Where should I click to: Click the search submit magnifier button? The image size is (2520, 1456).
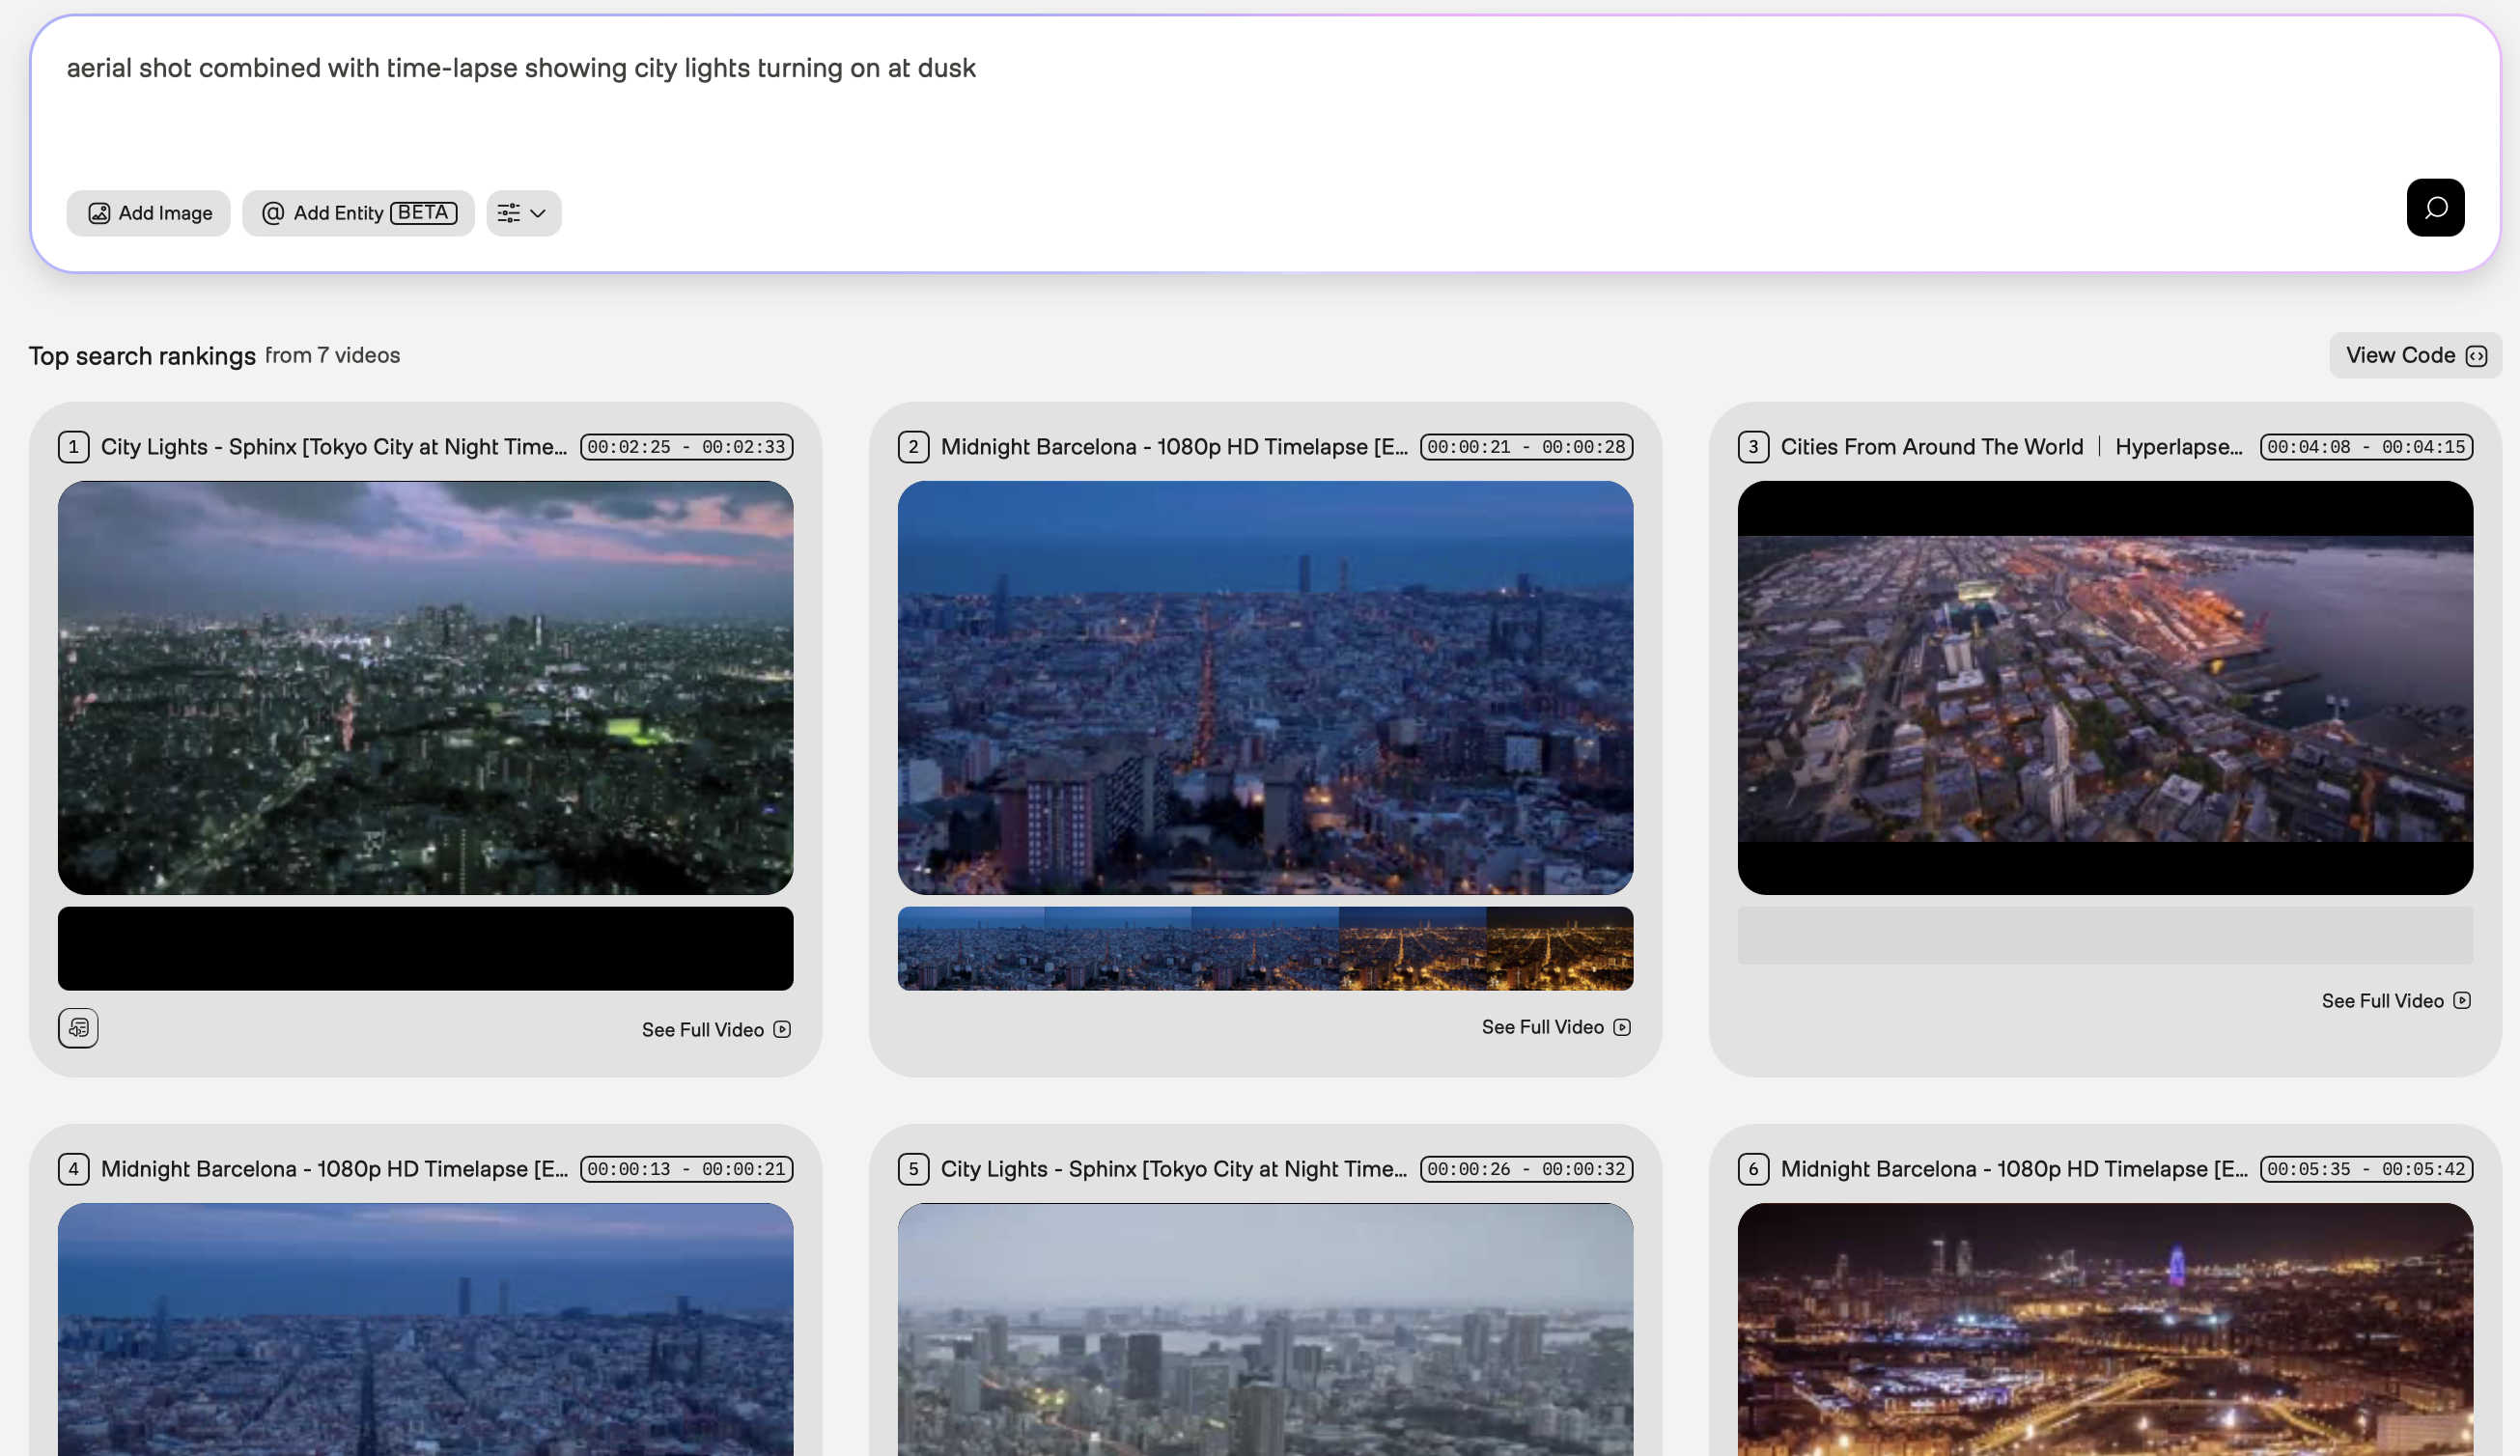pyautogui.click(x=2434, y=208)
